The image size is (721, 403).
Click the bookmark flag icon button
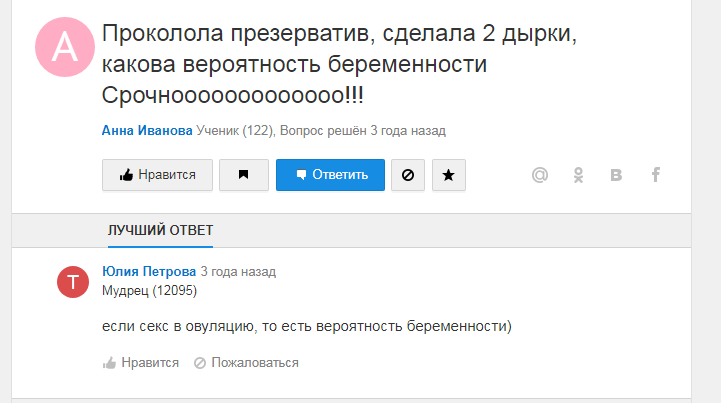pyautogui.click(x=244, y=175)
